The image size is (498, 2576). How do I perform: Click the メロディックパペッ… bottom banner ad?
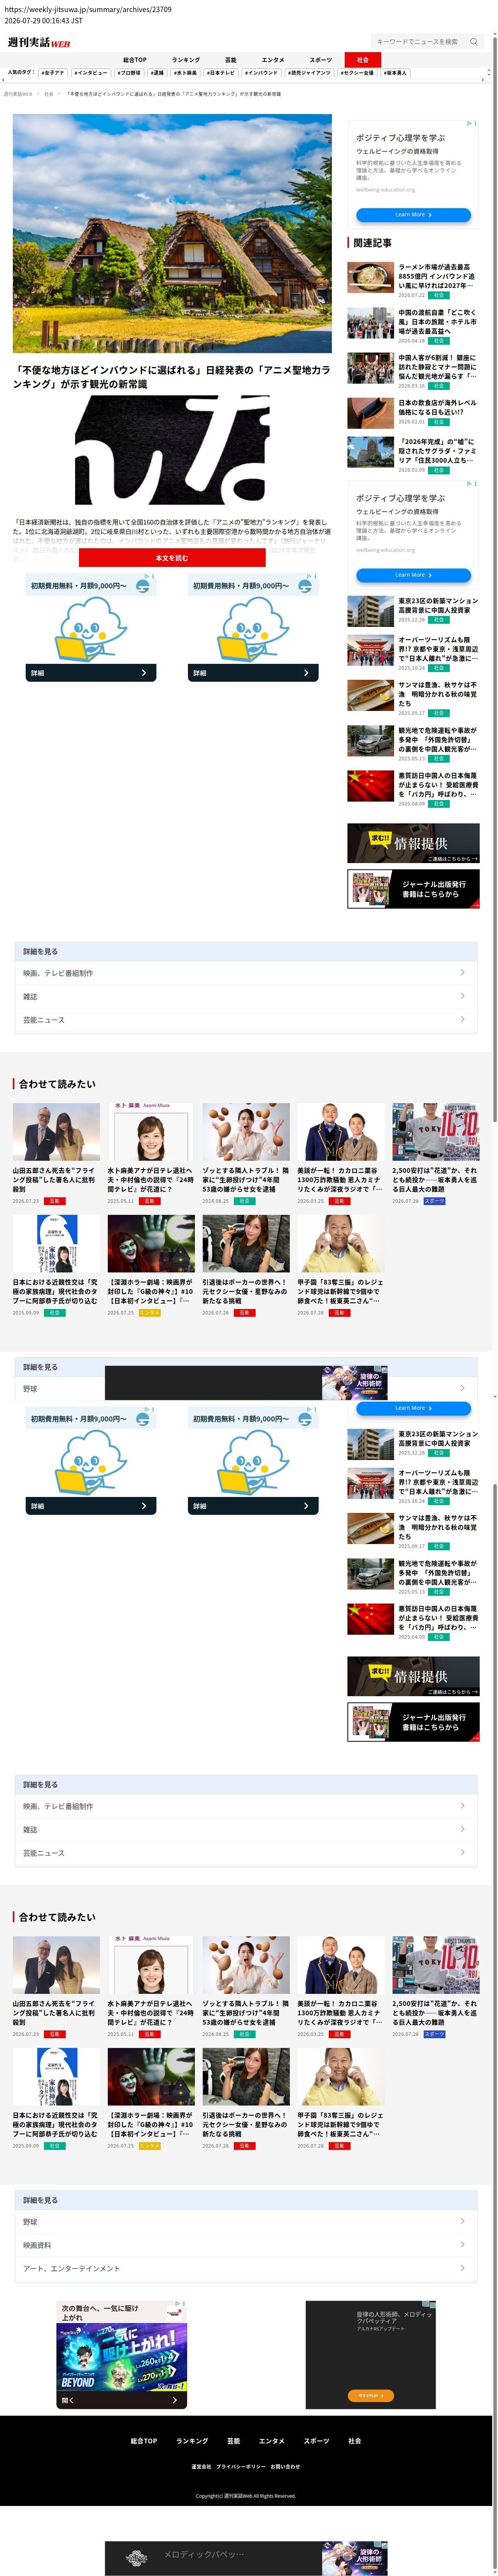point(246,2558)
